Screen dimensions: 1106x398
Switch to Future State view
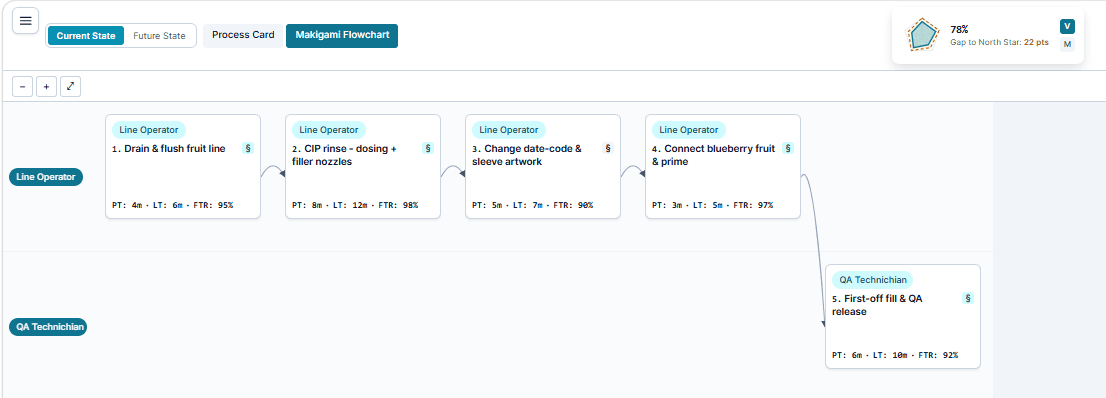159,36
